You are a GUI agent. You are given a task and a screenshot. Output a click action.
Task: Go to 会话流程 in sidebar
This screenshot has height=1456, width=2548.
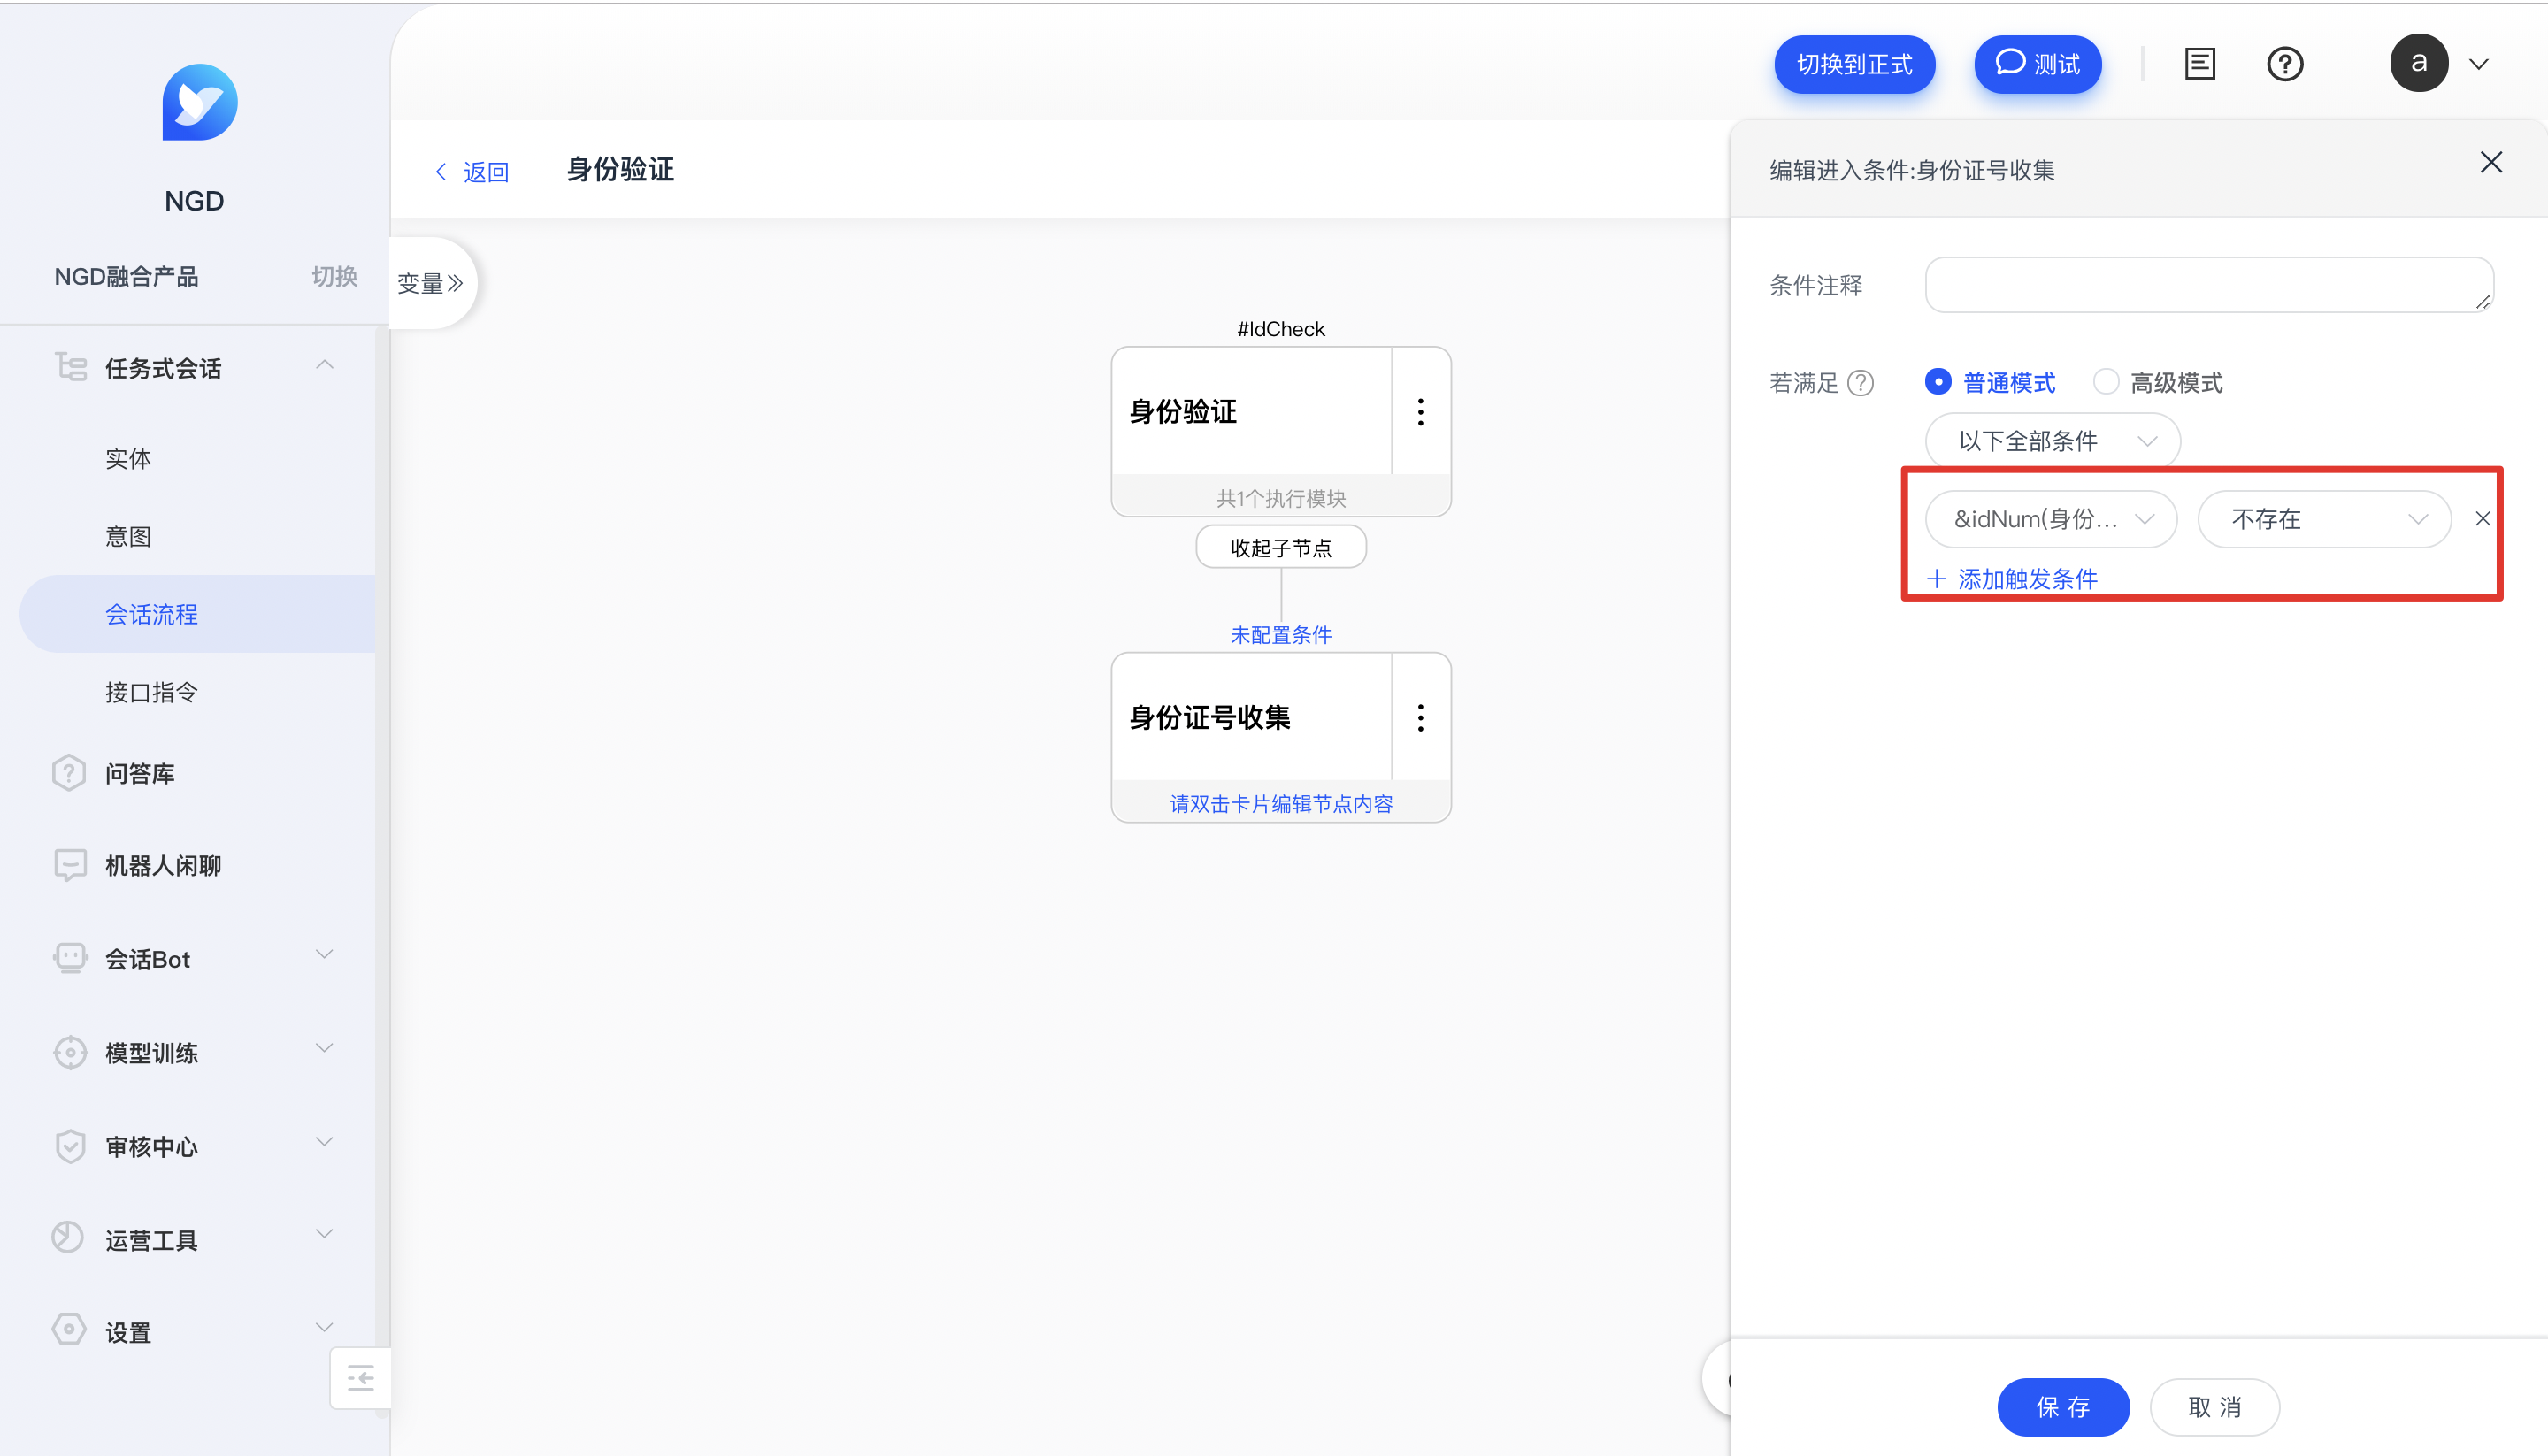click(x=152, y=614)
